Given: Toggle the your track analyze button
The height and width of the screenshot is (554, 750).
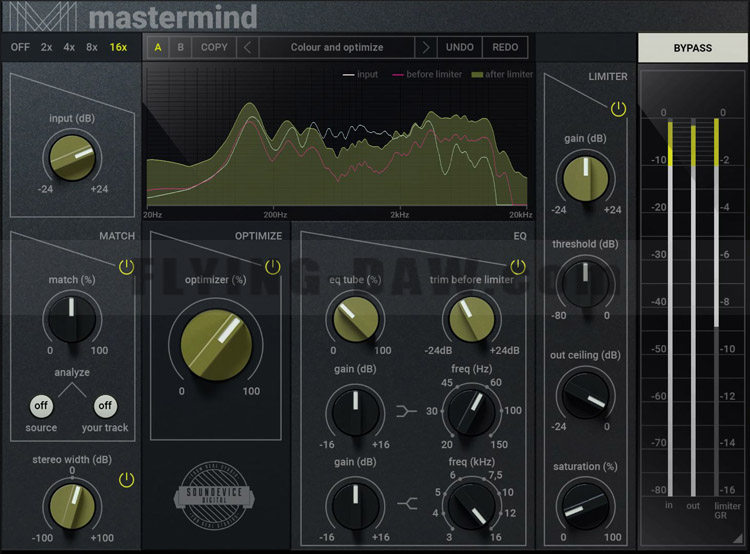Looking at the screenshot, I should tap(105, 406).
